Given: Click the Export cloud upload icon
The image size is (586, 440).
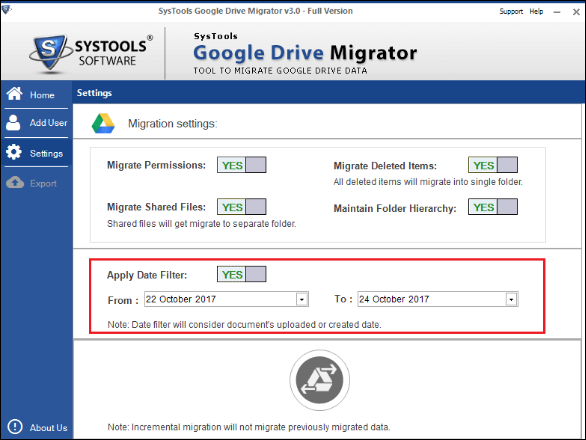Looking at the screenshot, I should (15, 182).
